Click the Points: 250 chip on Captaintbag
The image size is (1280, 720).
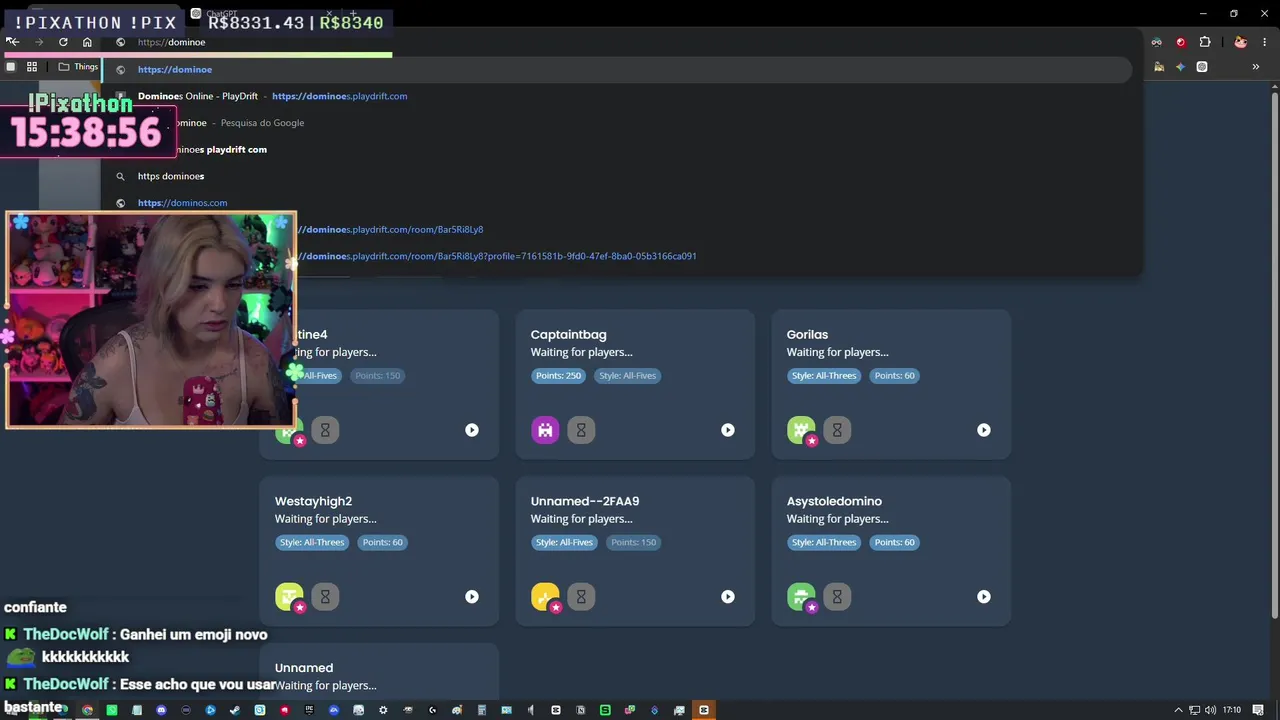[558, 376]
